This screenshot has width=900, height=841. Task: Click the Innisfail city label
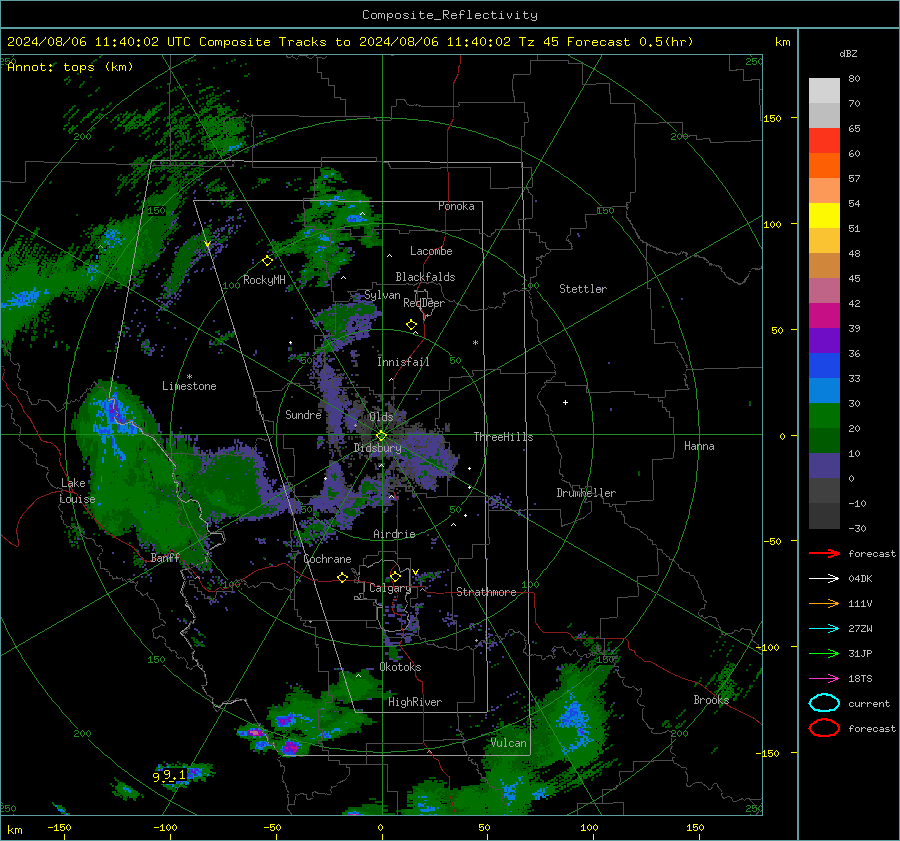tap(404, 362)
